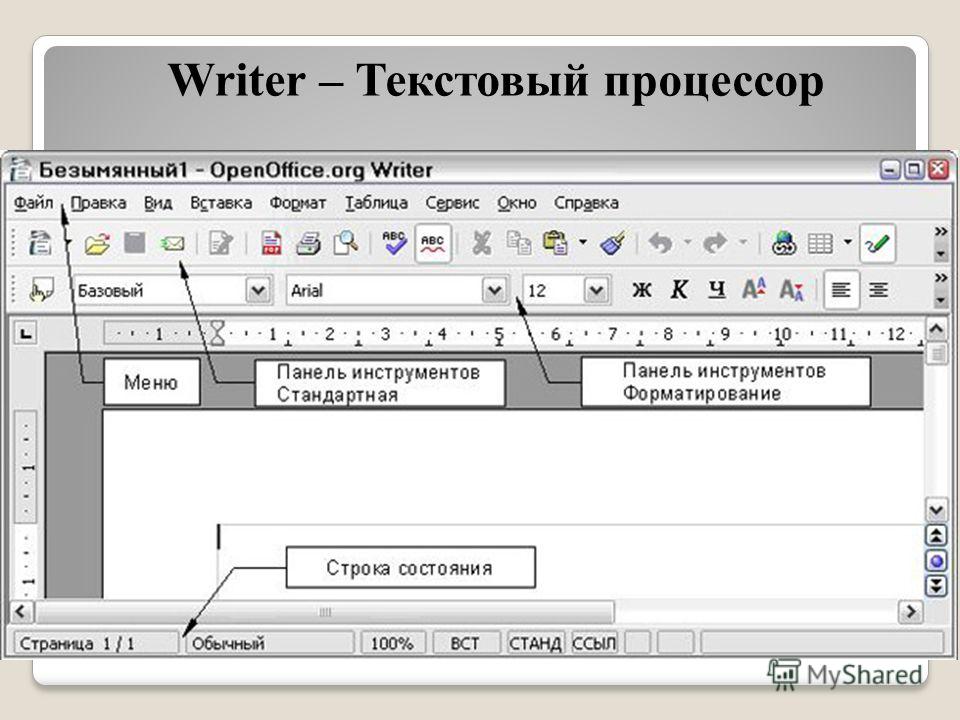The width and height of the screenshot is (960, 720).
Task: Open the Redo history dropdown arrow
Action: (x=743, y=242)
